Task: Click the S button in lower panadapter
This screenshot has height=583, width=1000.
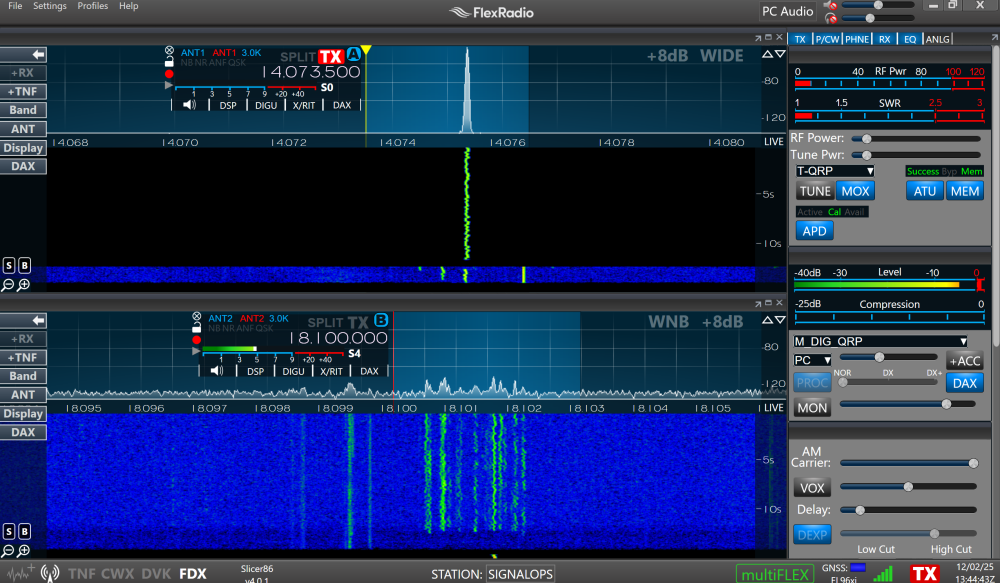Action: [8, 531]
